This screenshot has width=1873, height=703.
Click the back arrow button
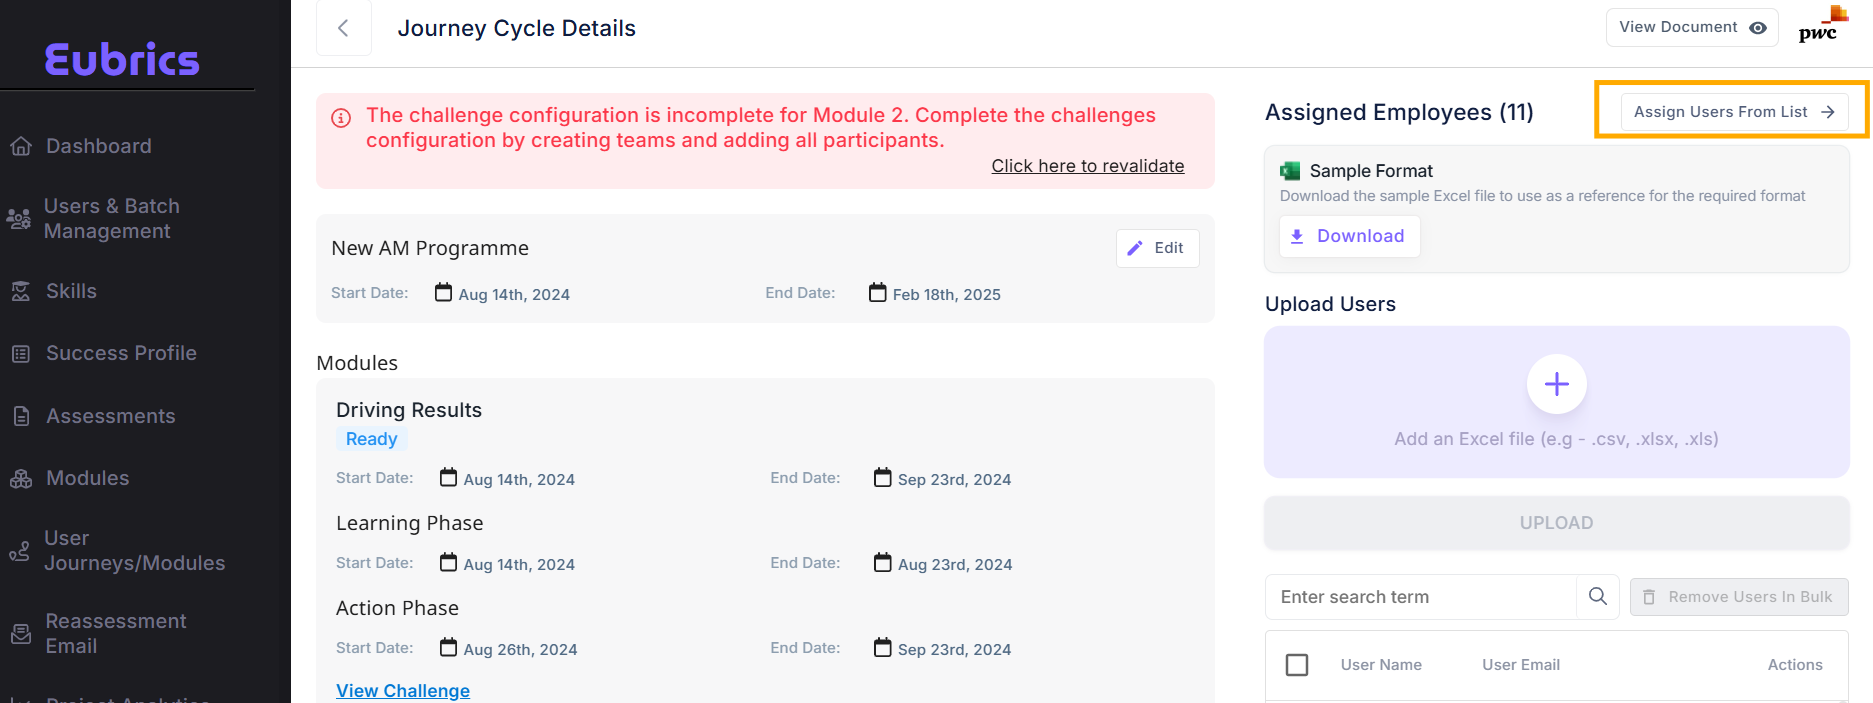pyautogui.click(x=343, y=28)
